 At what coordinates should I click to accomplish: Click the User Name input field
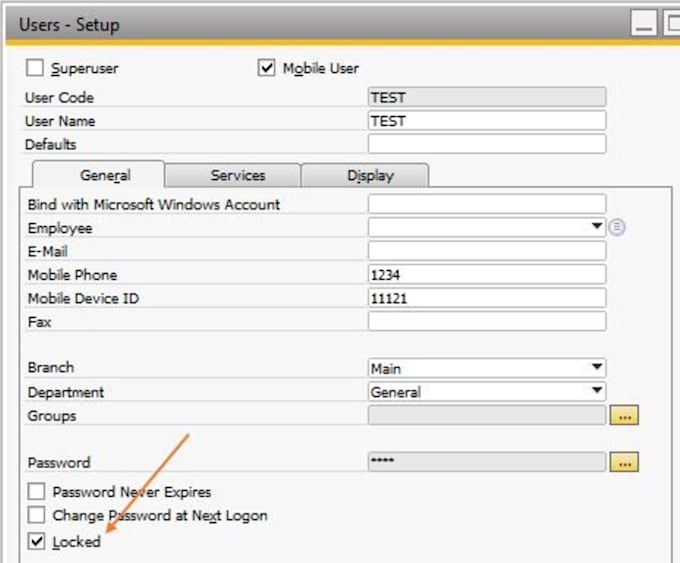point(487,121)
